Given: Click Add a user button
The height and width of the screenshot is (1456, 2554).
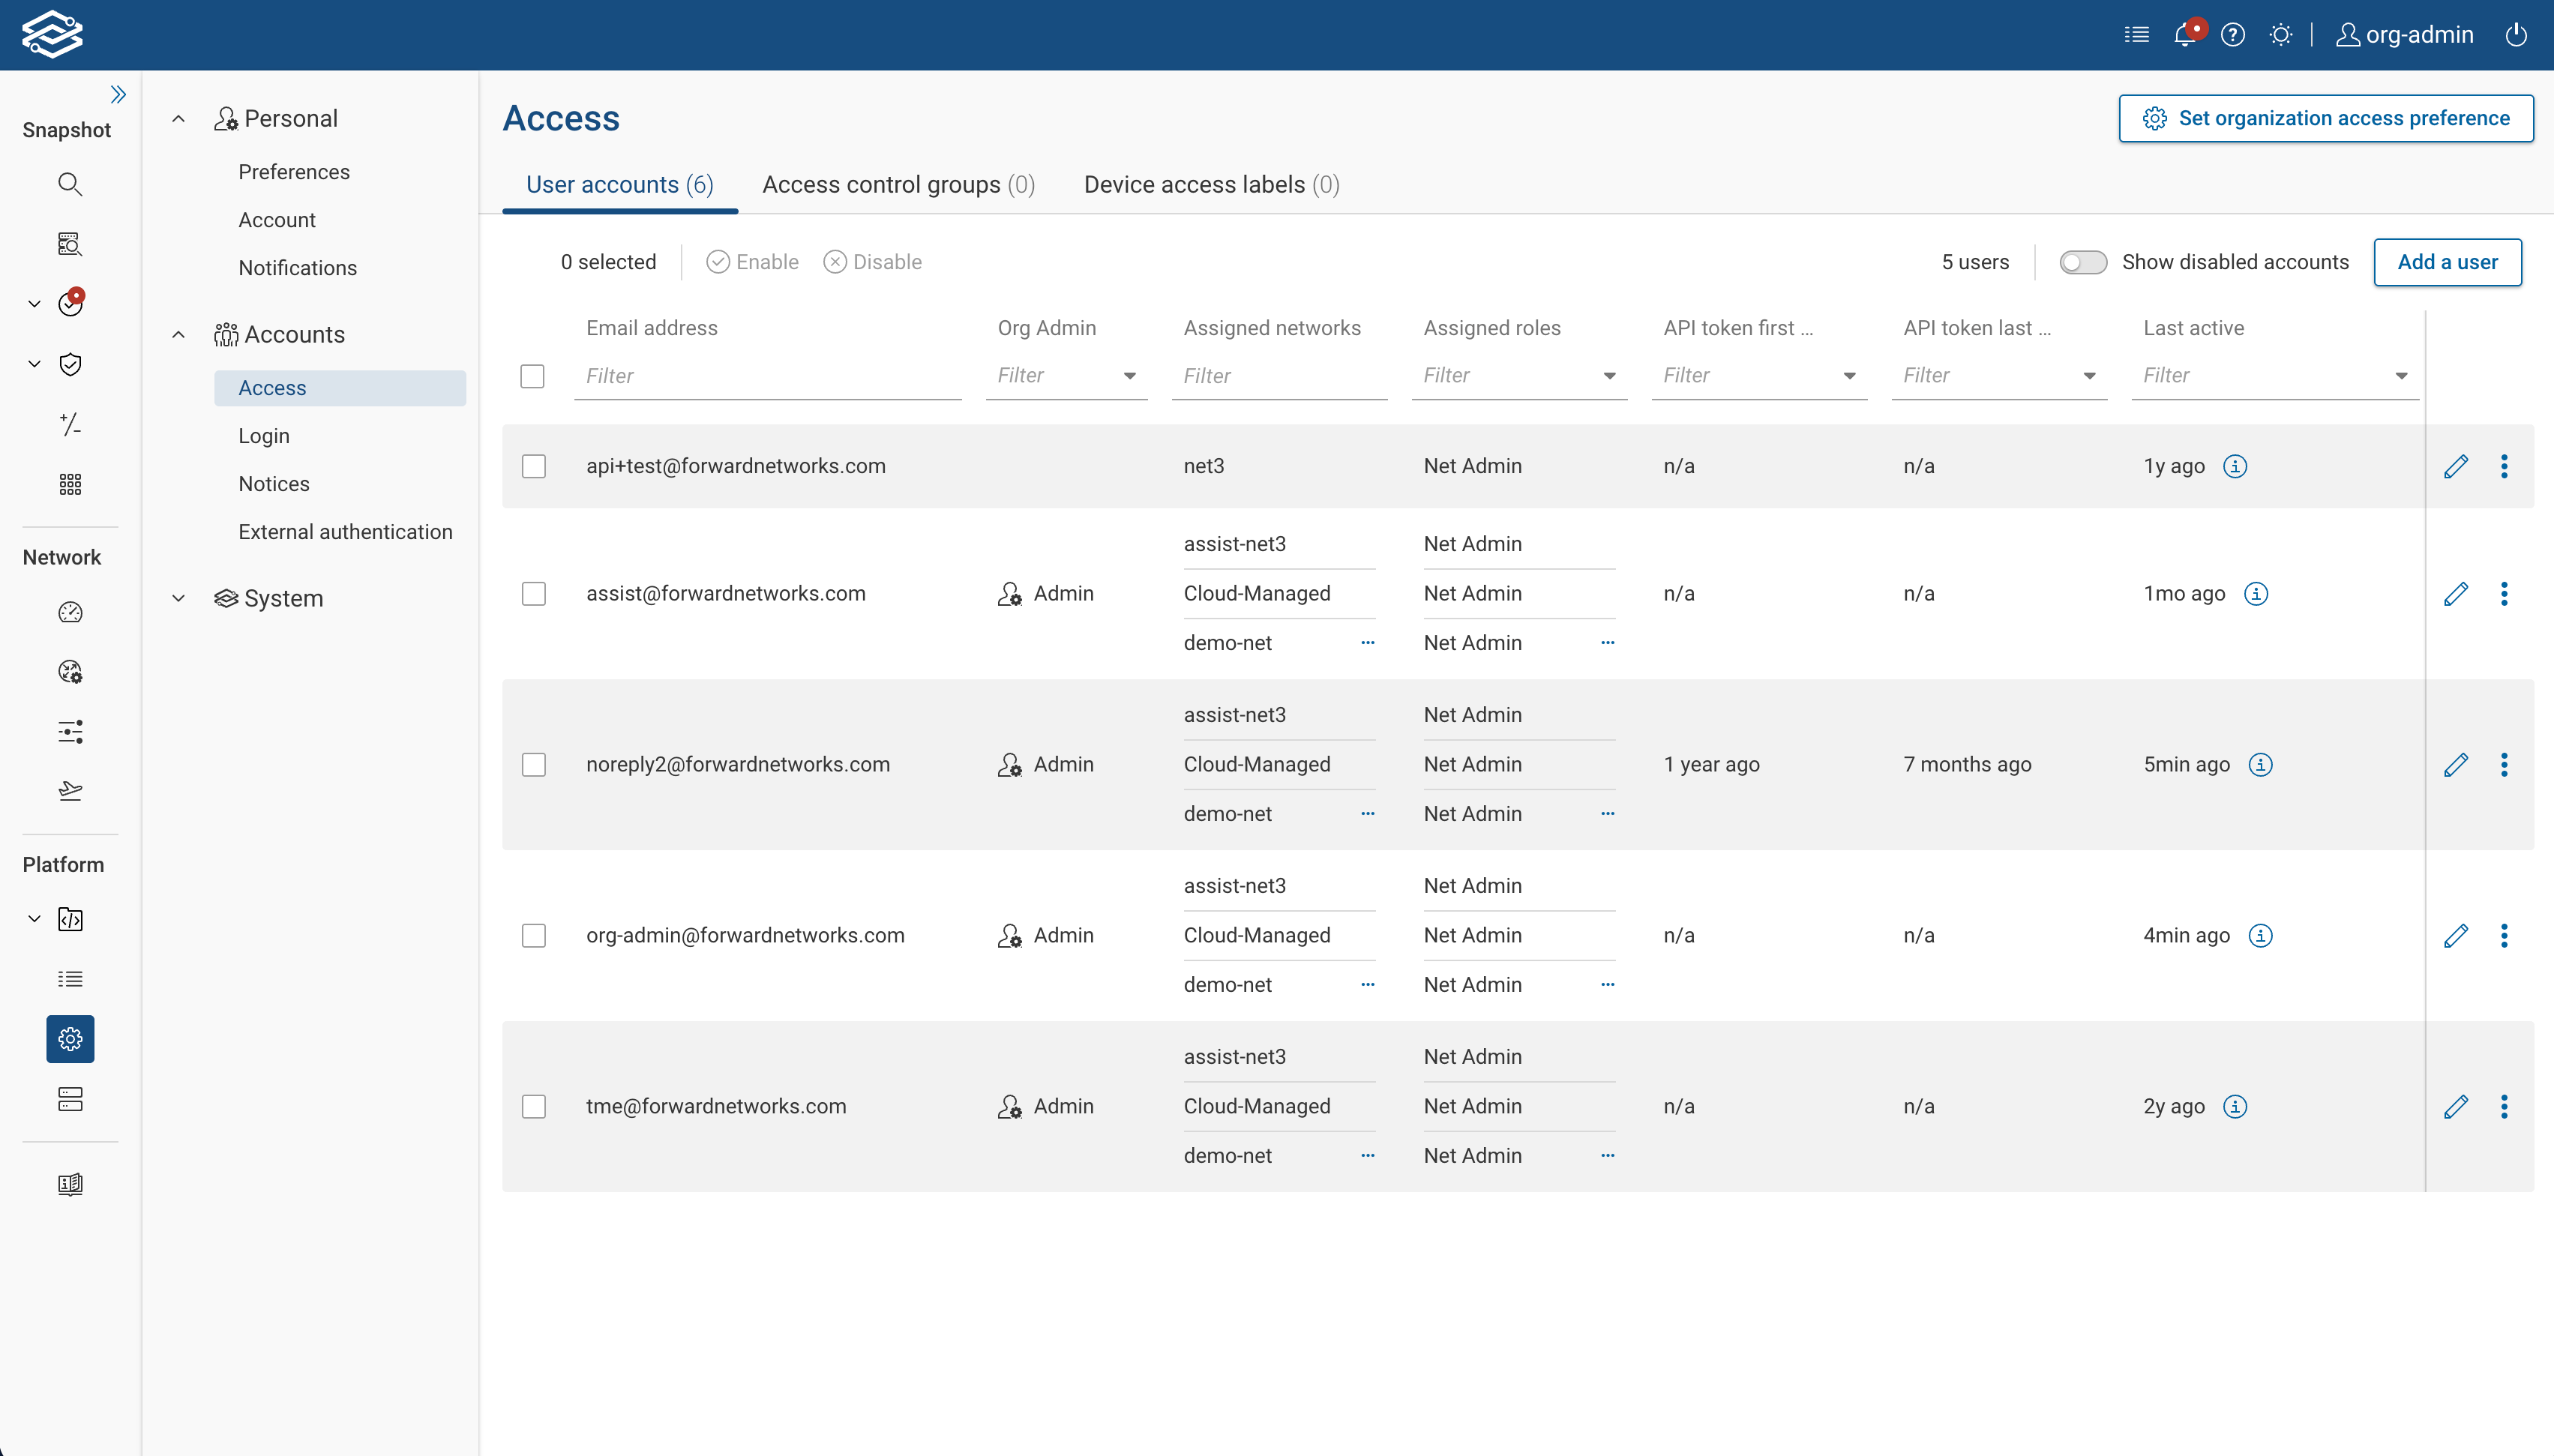Looking at the screenshot, I should [x=2447, y=262].
